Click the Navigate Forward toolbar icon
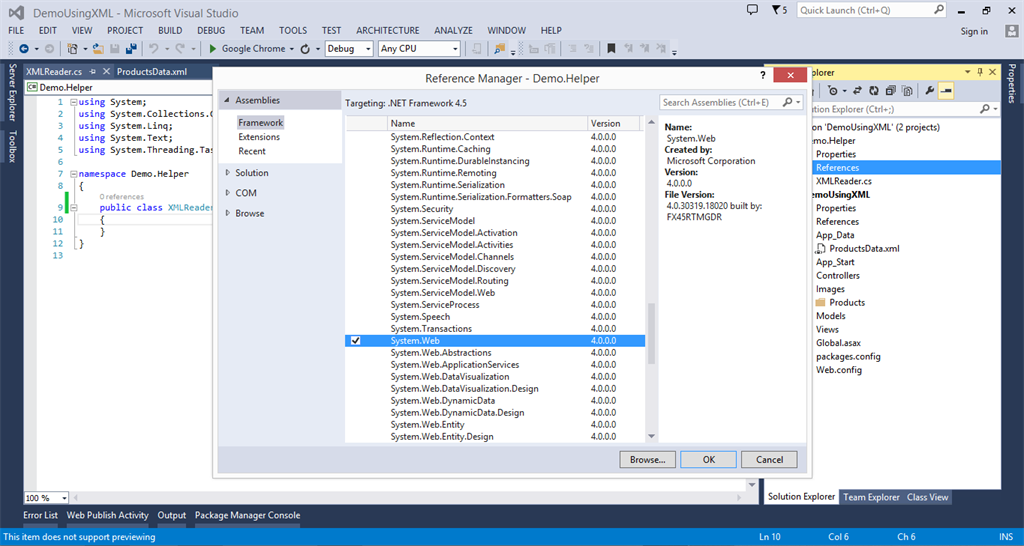Image resolution: width=1024 pixels, height=546 pixels. (x=49, y=49)
